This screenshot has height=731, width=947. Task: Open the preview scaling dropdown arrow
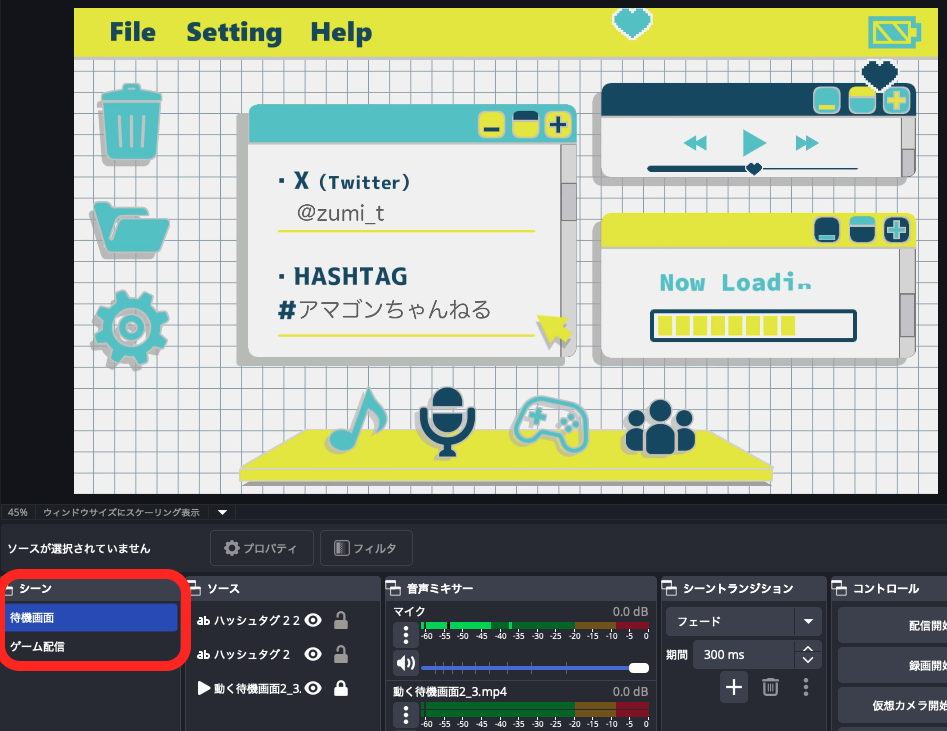(223, 512)
